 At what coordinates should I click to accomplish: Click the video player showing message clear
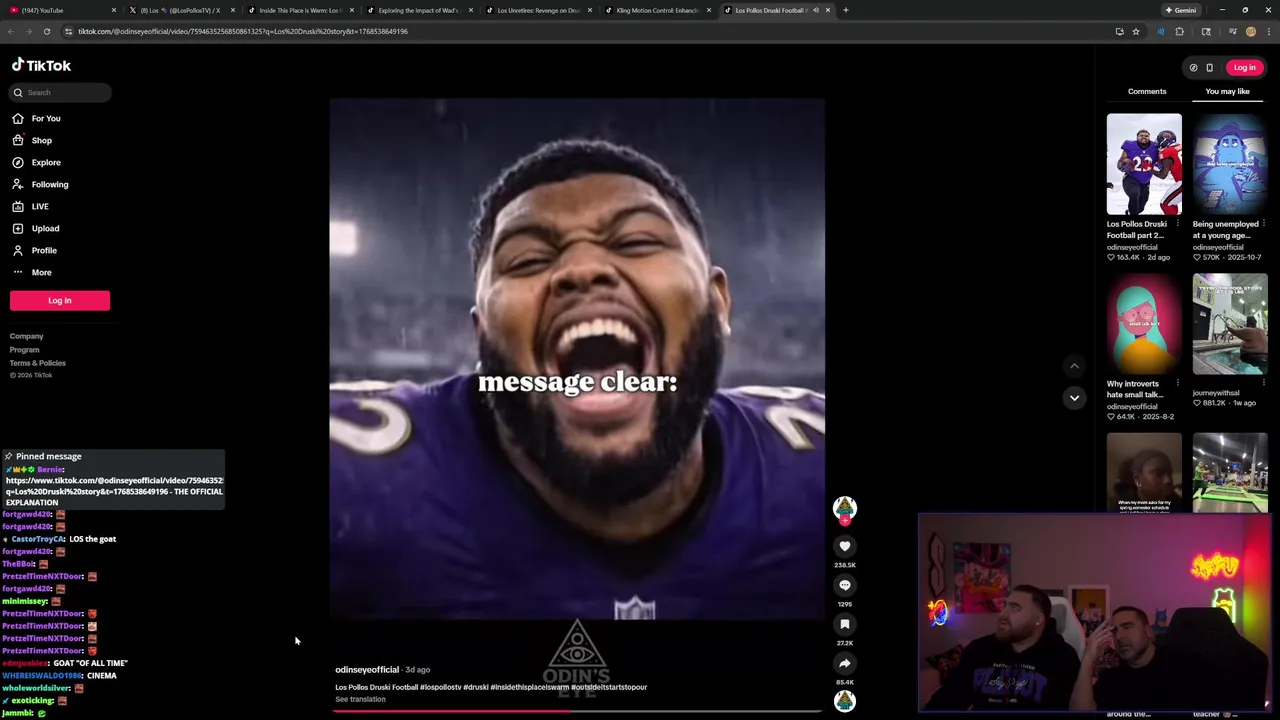pos(577,358)
